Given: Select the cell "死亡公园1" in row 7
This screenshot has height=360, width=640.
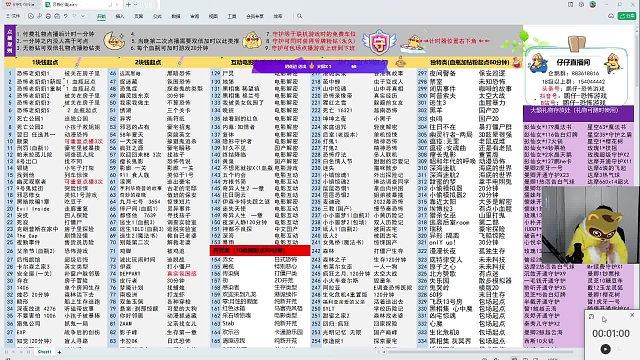Looking at the screenshot, I should point(30,119).
